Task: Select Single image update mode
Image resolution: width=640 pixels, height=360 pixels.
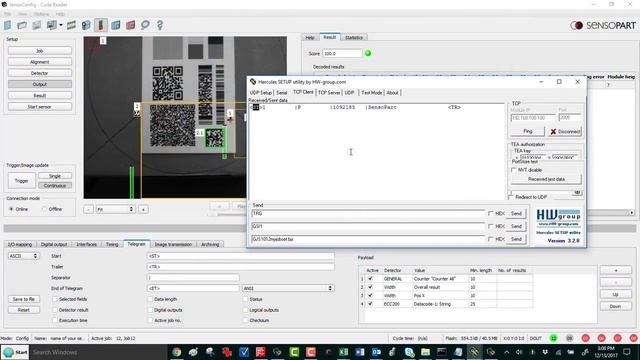Action: pos(55,176)
